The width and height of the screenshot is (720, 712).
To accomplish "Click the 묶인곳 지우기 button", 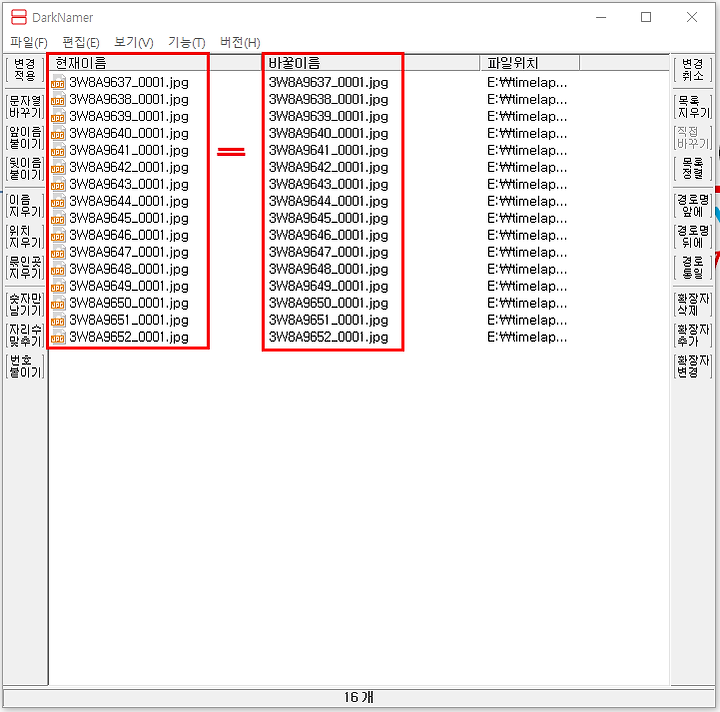I will coord(25,267).
